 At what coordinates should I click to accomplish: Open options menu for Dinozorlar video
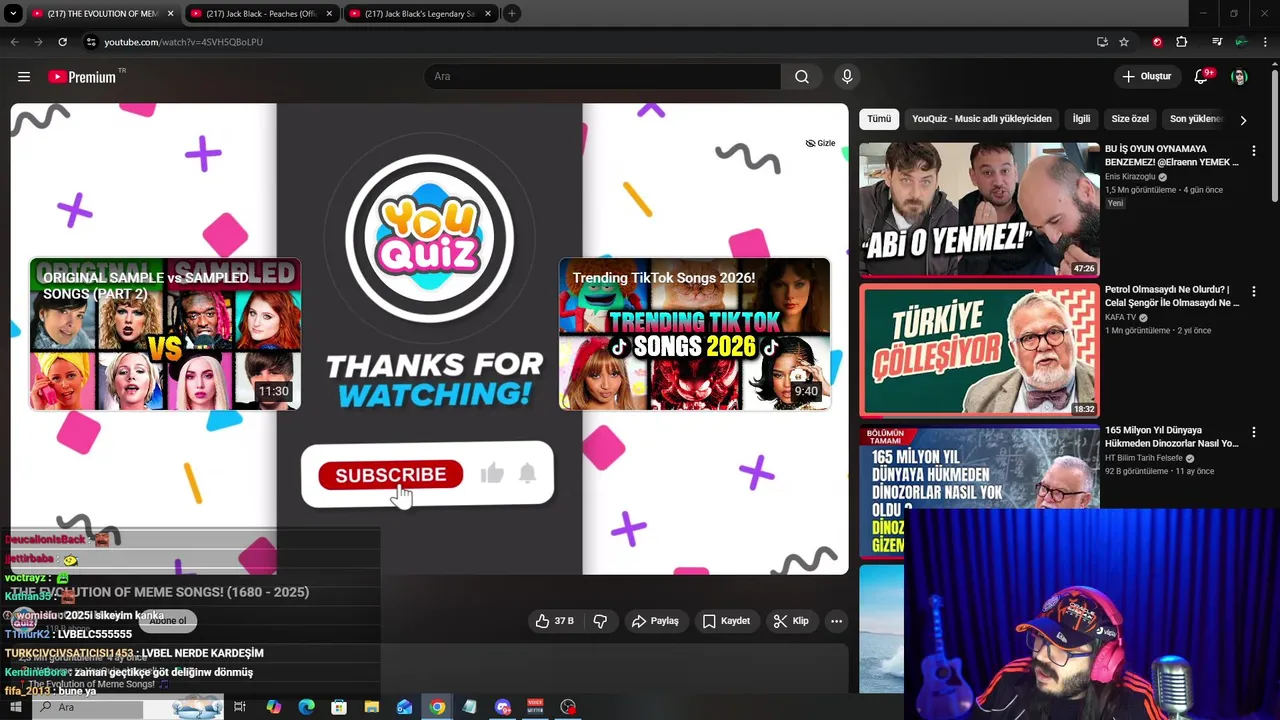point(1253,433)
